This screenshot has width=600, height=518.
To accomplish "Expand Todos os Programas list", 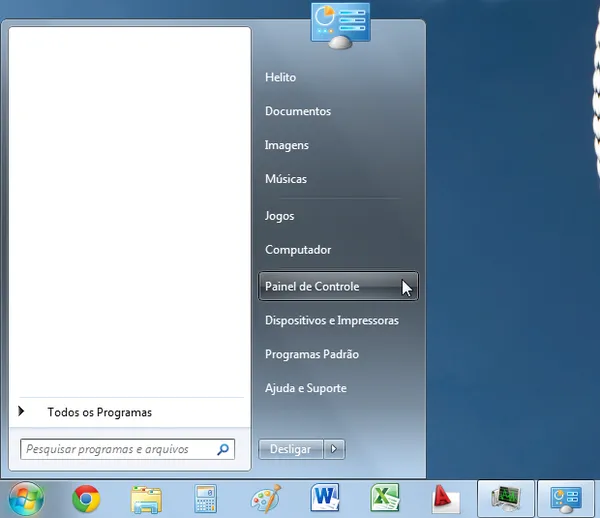I will pyautogui.click(x=130, y=412).
